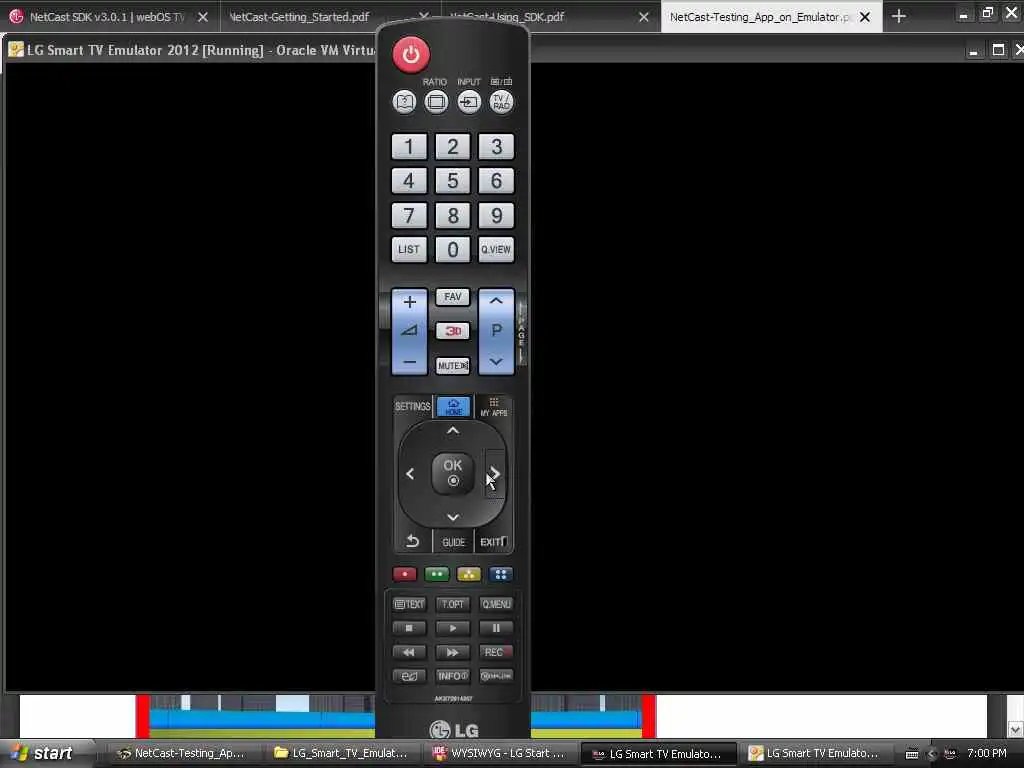Click number 7 on the remote keypad

[409, 215]
